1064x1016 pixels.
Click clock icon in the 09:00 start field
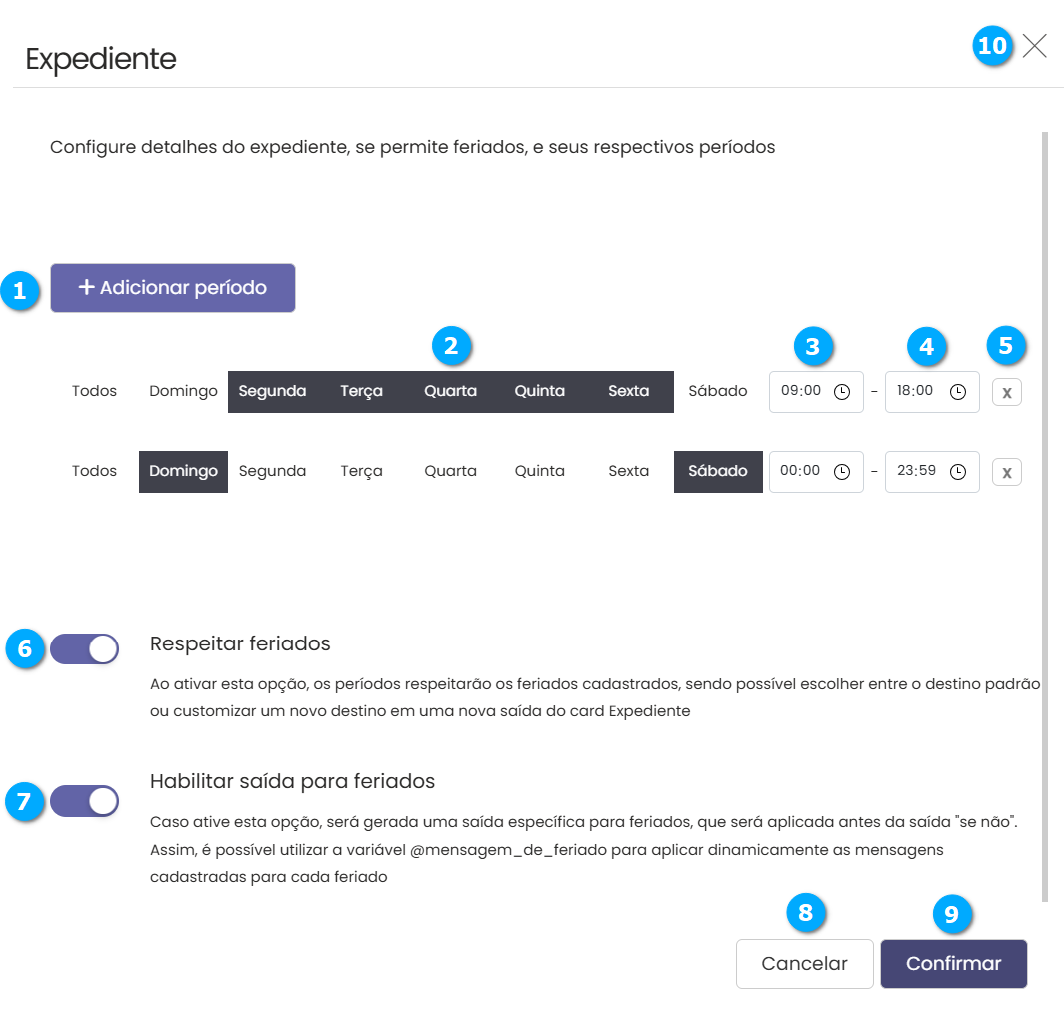842,392
